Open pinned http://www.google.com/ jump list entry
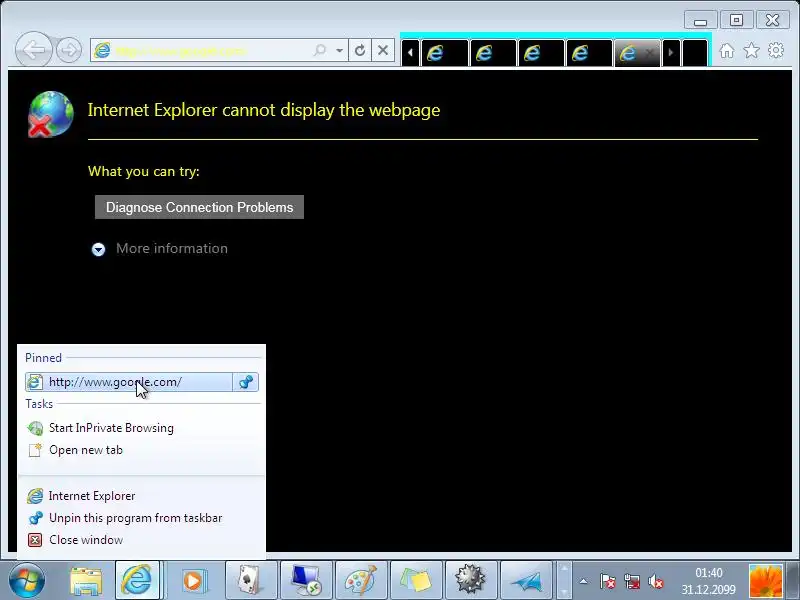 129,382
